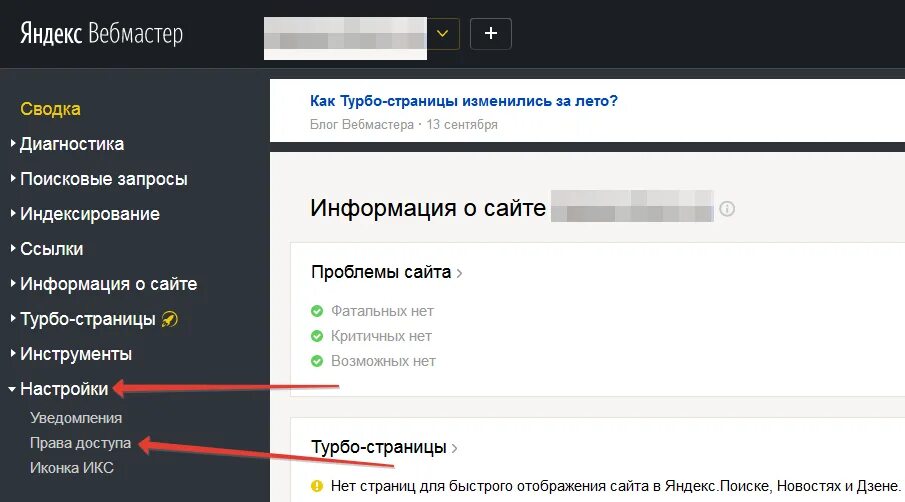Open the Турбо-страницы card heading
Viewport: 905px width, 502px height.
[379, 447]
